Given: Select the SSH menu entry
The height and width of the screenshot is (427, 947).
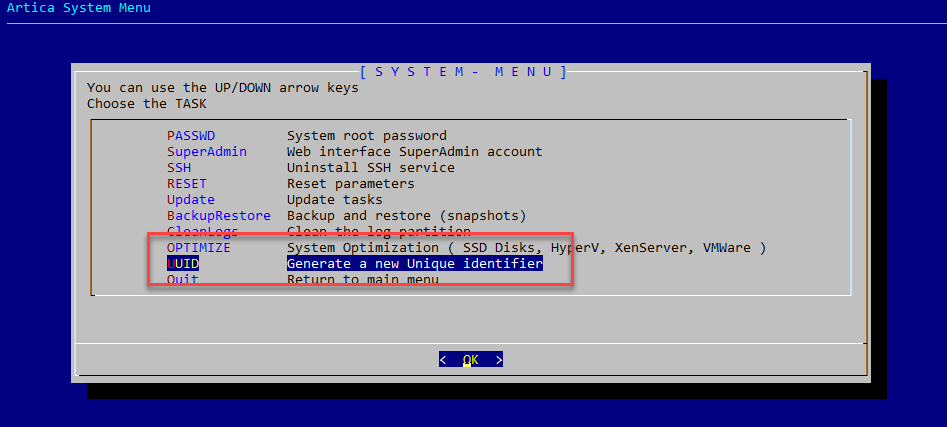Looking at the screenshot, I should click(x=179, y=168).
